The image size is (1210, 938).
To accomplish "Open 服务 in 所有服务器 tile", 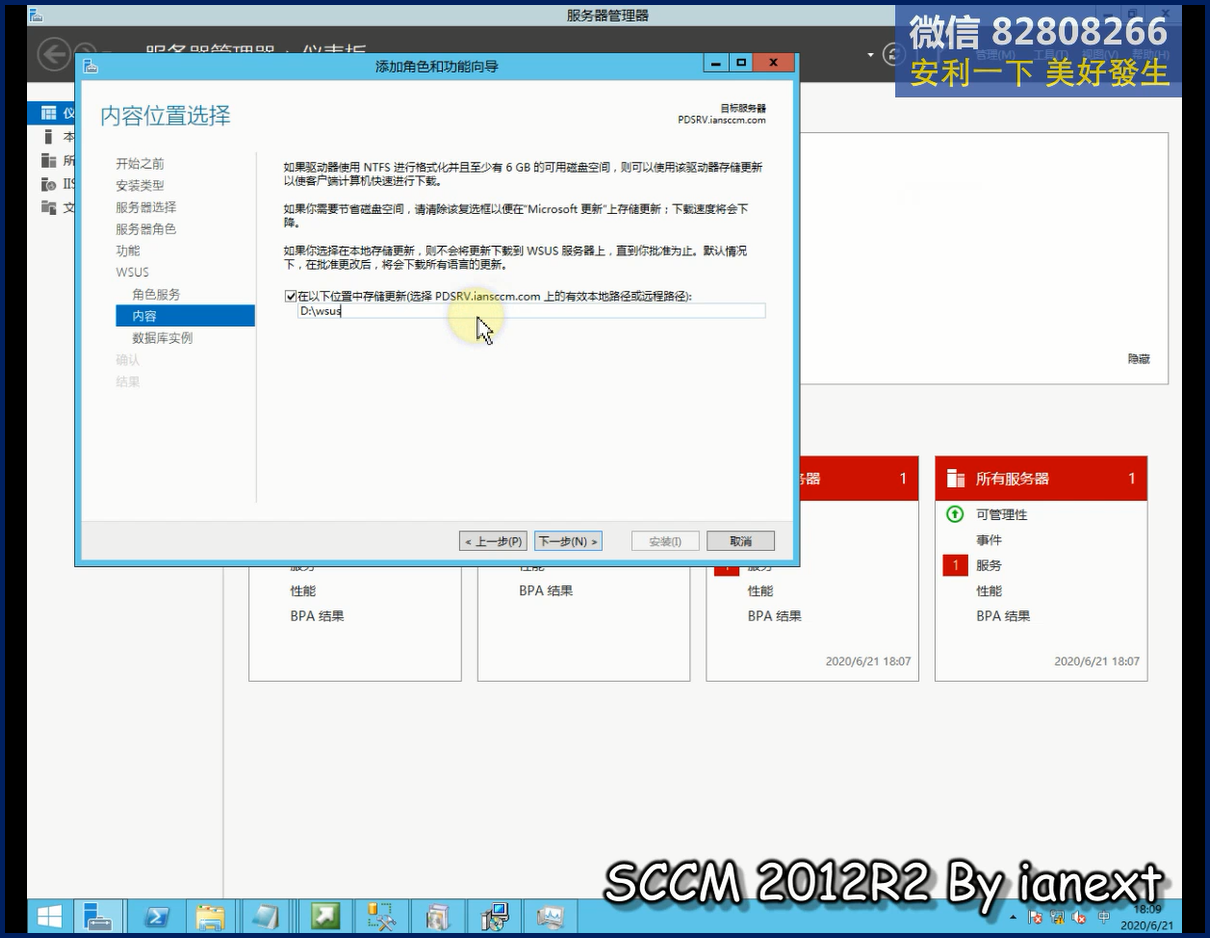I will pyautogui.click(x=989, y=565).
